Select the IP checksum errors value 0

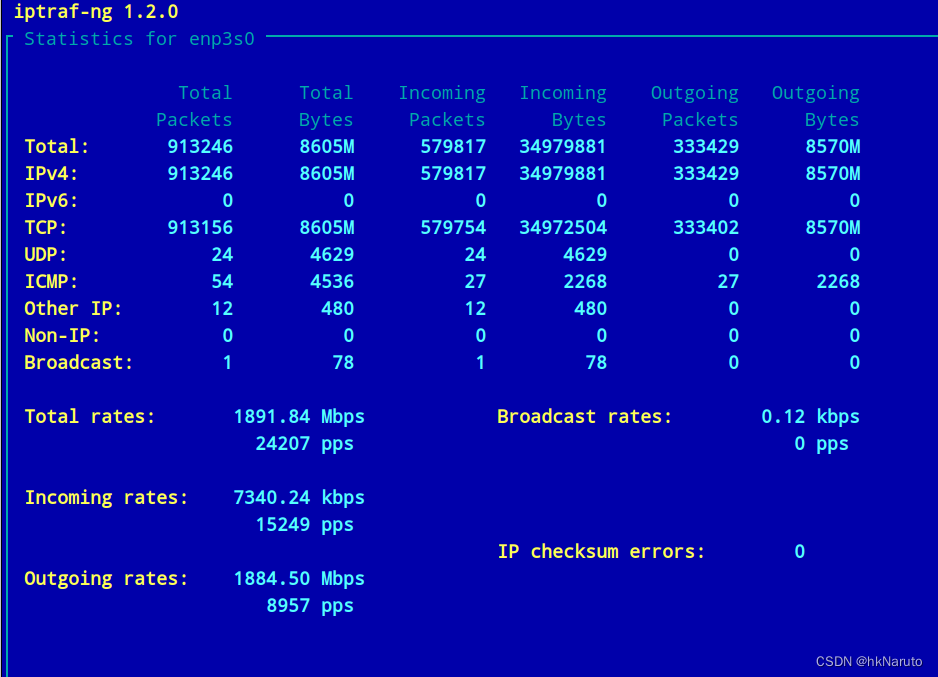point(800,551)
